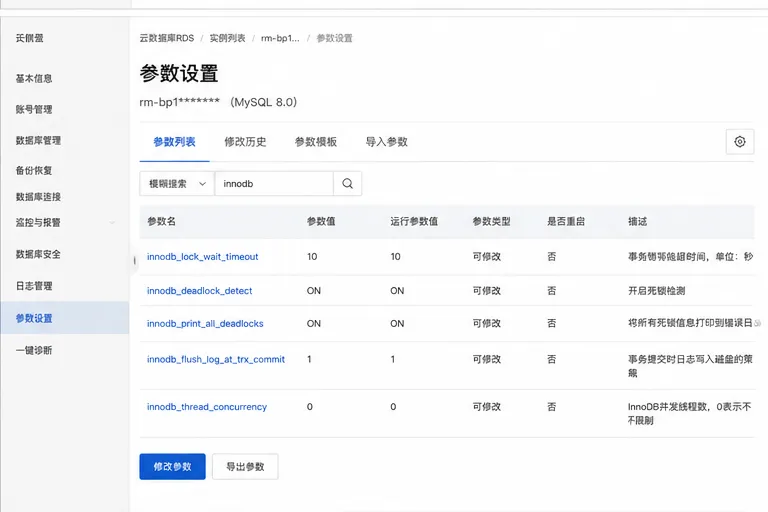The width and height of the screenshot is (768, 512).
Task: Open innodb_thread_concurrency parameter link
Action: pyautogui.click(x=207, y=407)
